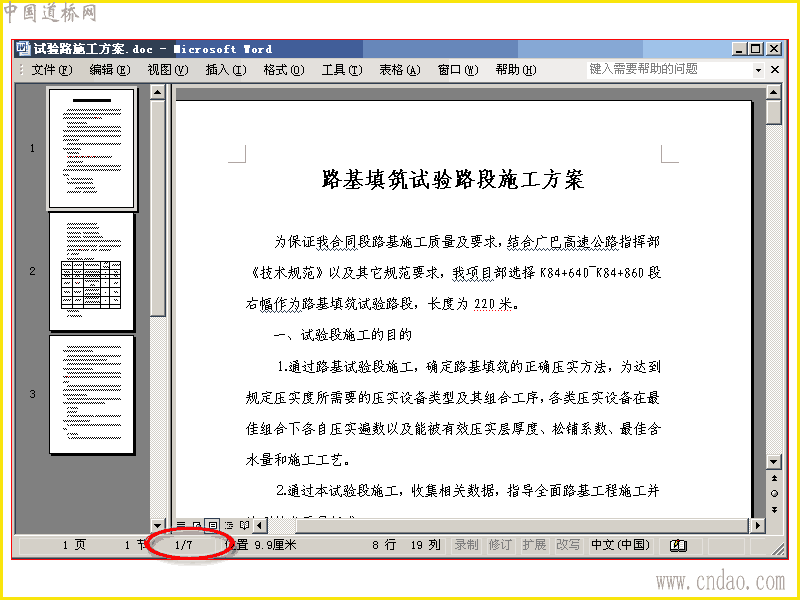Click the left arrow of horizontal scrollbar
The height and width of the screenshot is (600, 800).
coord(260,525)
